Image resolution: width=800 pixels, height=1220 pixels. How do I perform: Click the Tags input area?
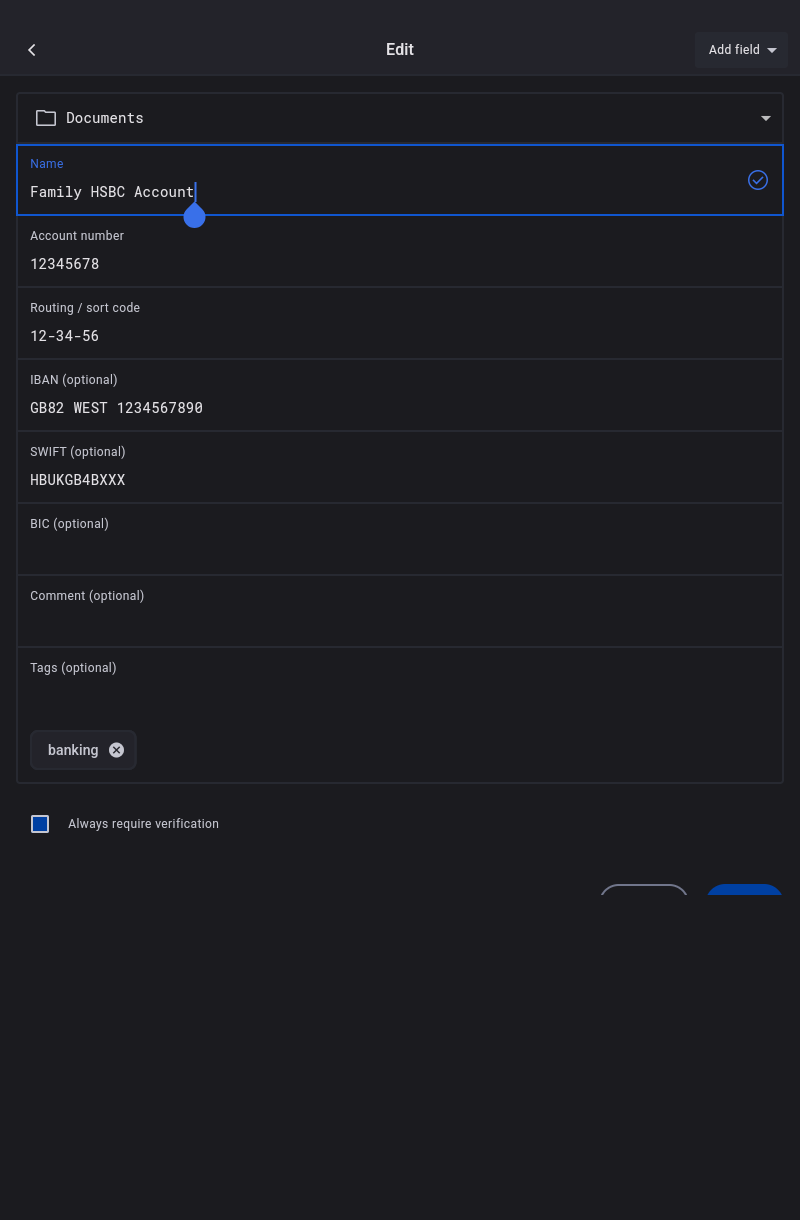pyautogui.click(x=400, y=696)
